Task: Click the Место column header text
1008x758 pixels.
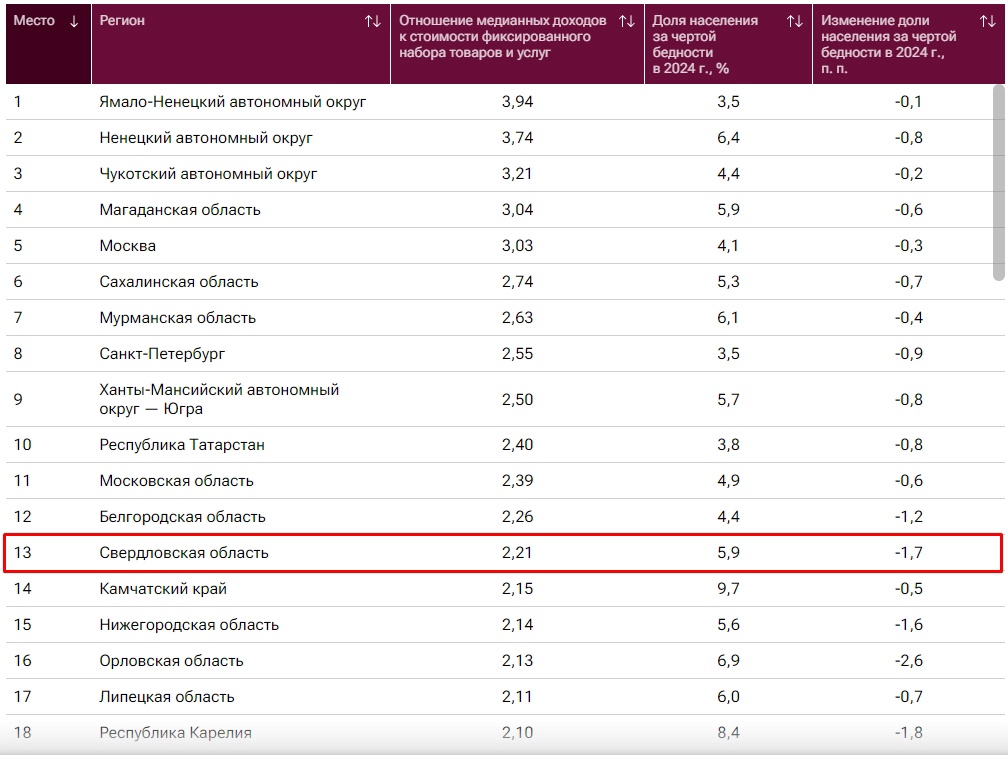Action: point(34,21)
